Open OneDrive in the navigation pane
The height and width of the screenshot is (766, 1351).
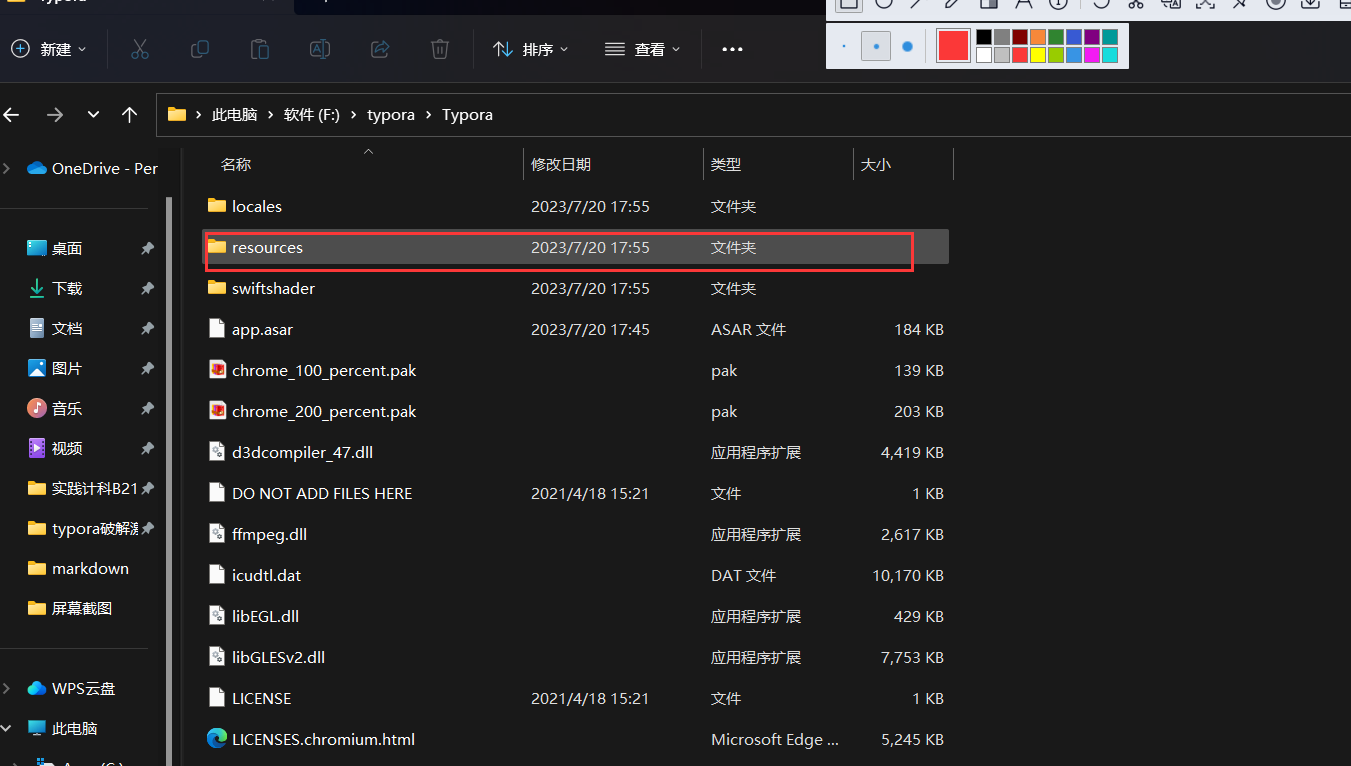(92, 169)
